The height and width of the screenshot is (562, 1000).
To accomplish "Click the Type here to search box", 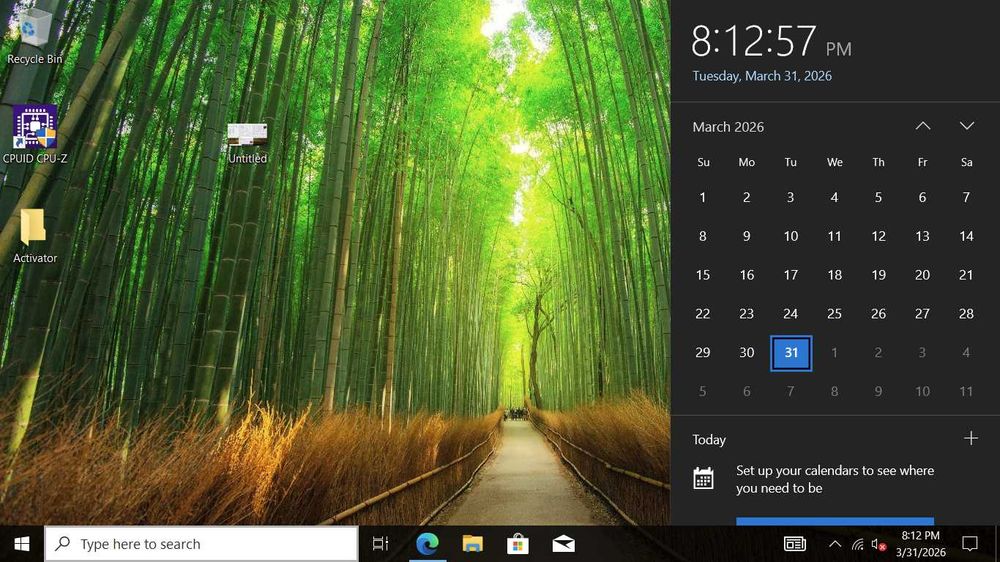I will tap(202, 544).
